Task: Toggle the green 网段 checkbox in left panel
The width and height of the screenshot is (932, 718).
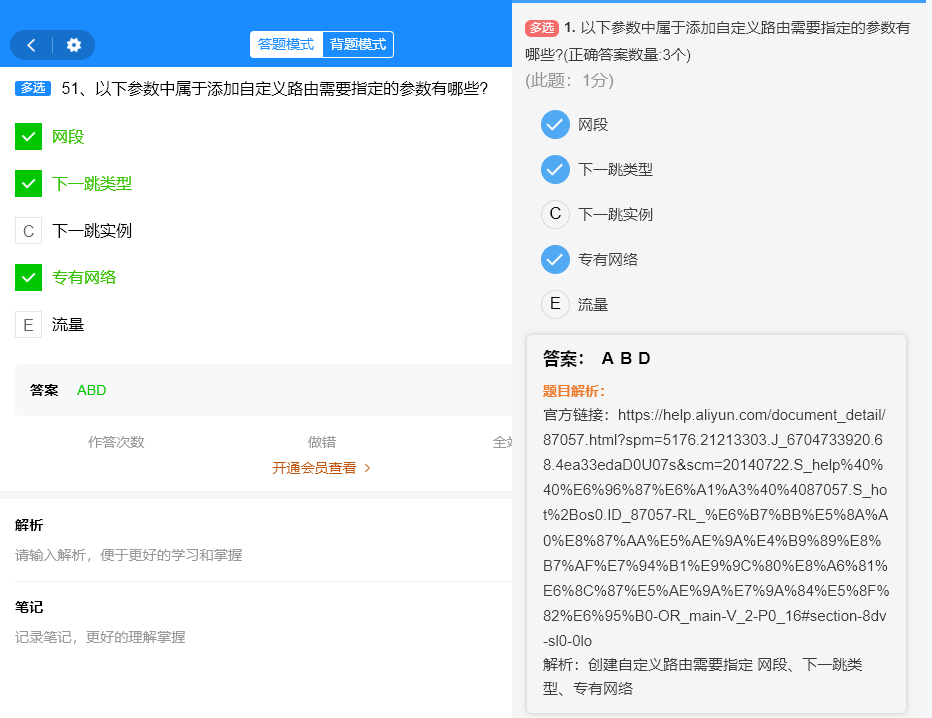Action: click(29, 137)
